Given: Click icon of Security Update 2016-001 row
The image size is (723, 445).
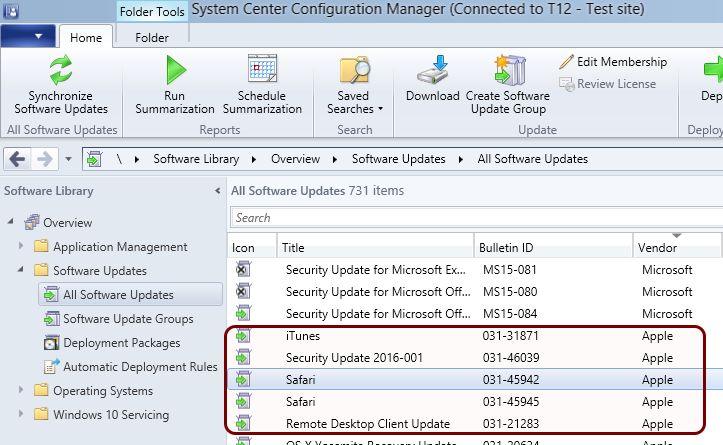Looking at the screenshot, I should (243, 357).
